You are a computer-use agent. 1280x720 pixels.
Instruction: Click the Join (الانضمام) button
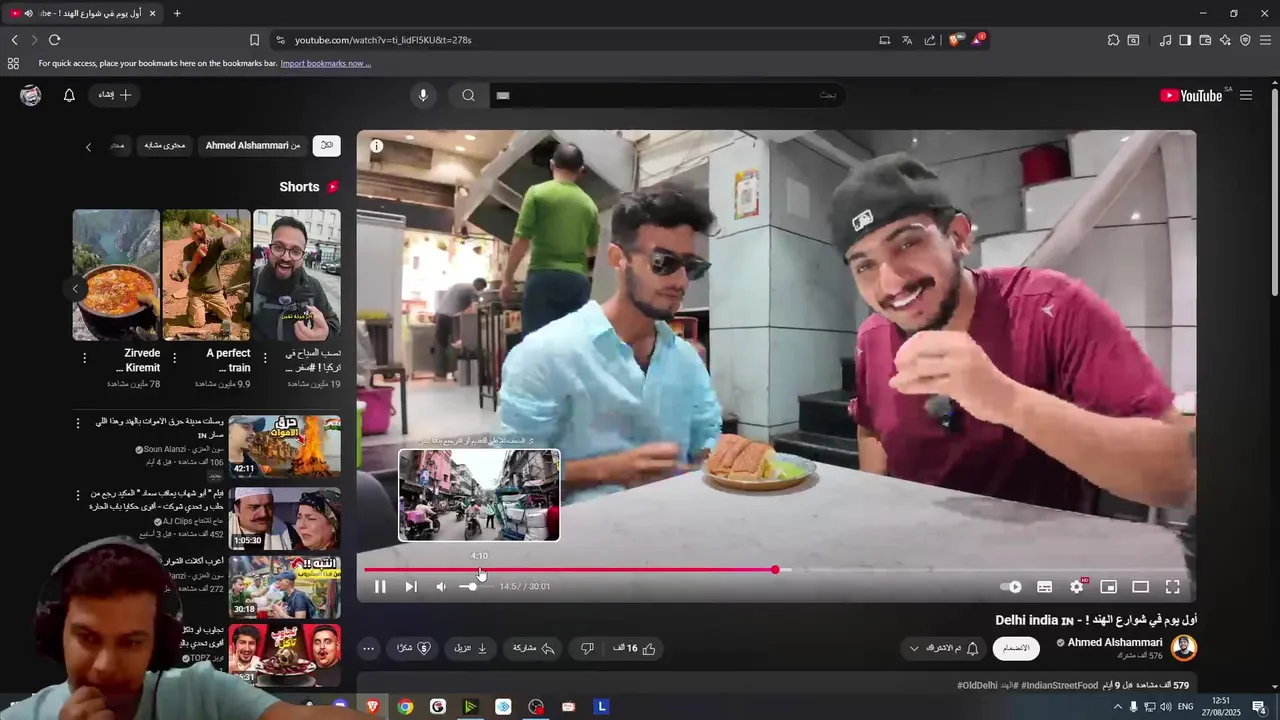pyautogui.click(x=1016, y=649)
